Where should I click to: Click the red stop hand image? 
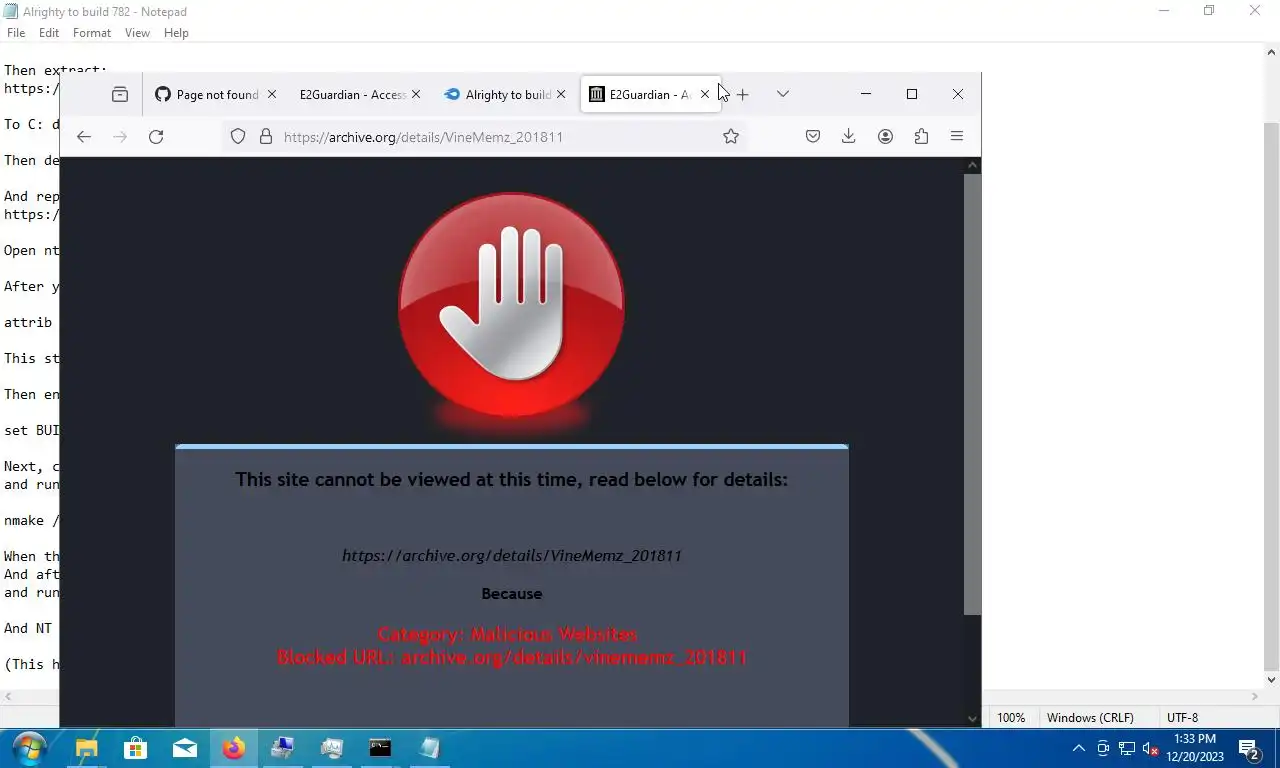512,306
